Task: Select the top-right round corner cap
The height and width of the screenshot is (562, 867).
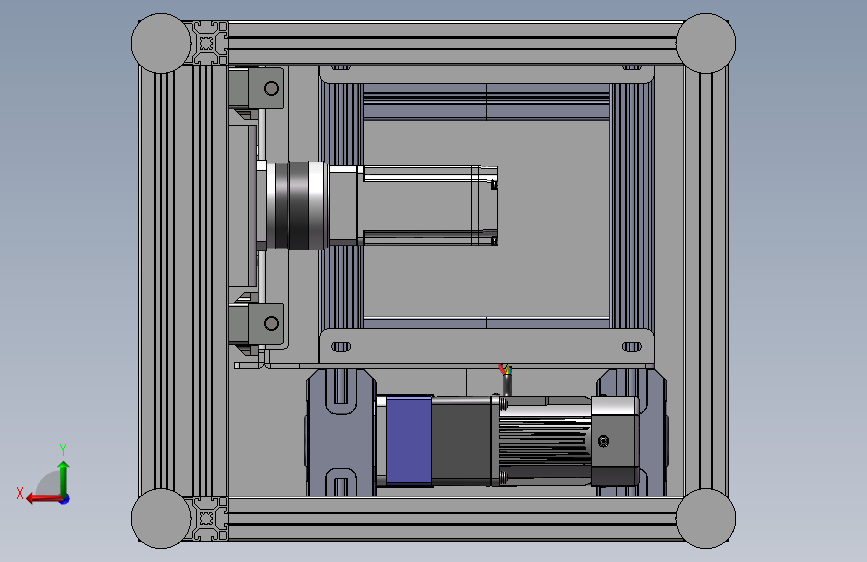Action: click(x=706, y=43)
